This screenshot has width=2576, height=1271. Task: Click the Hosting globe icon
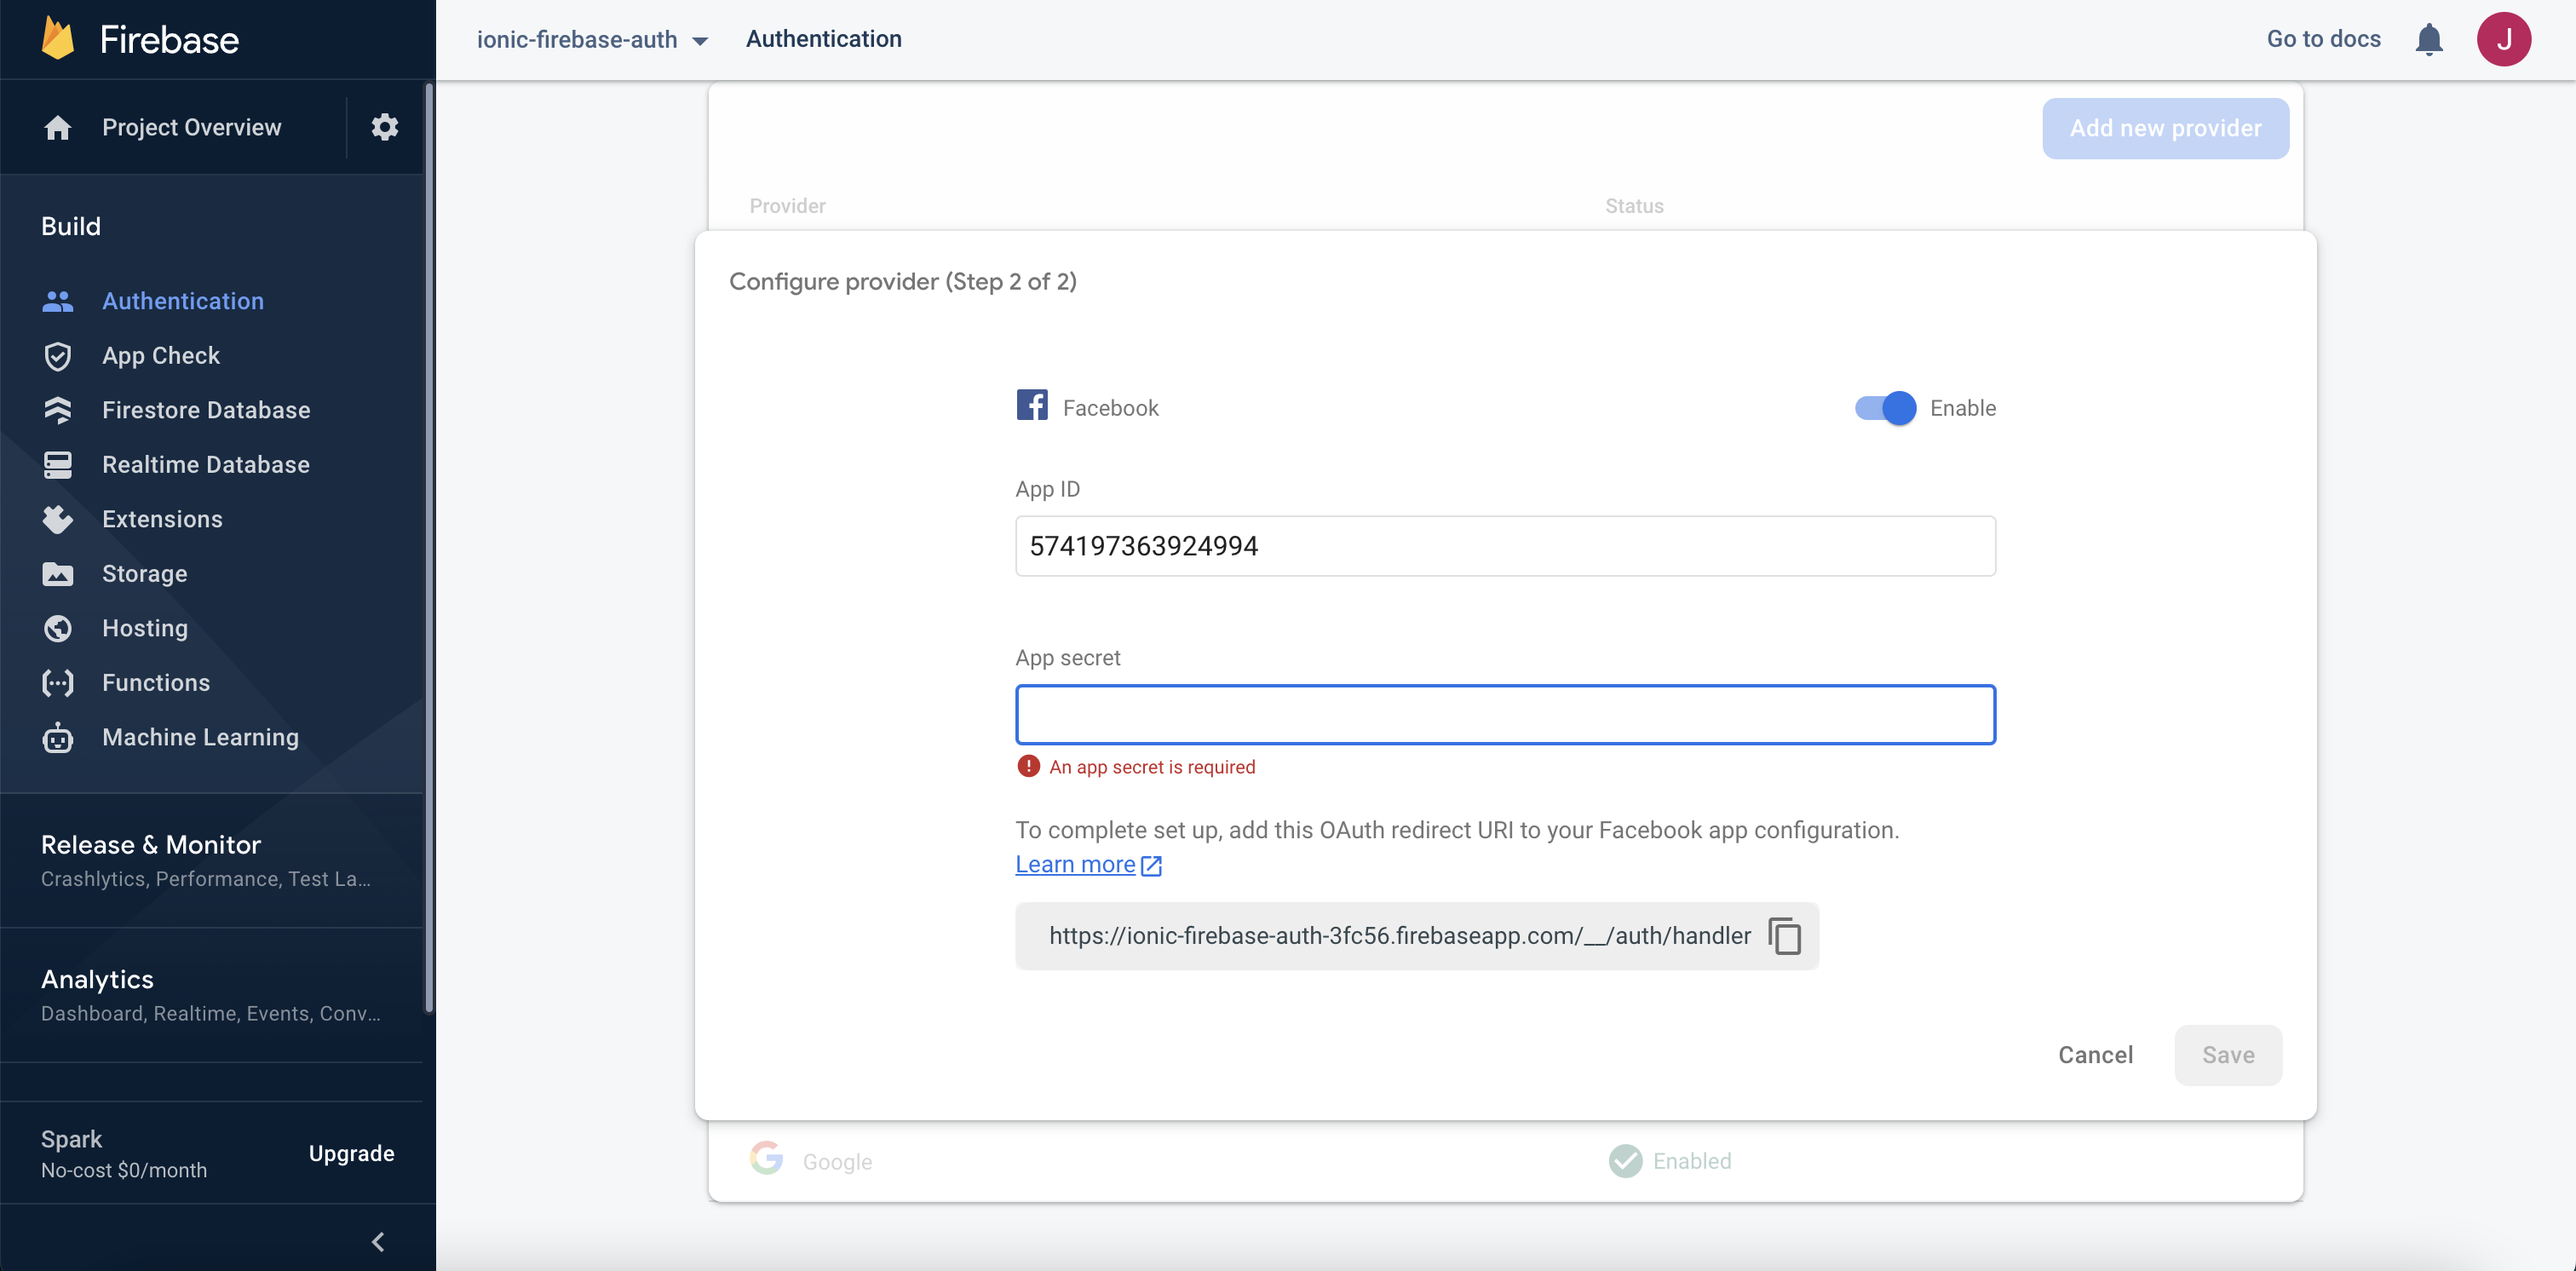click(x=58, y=628)
